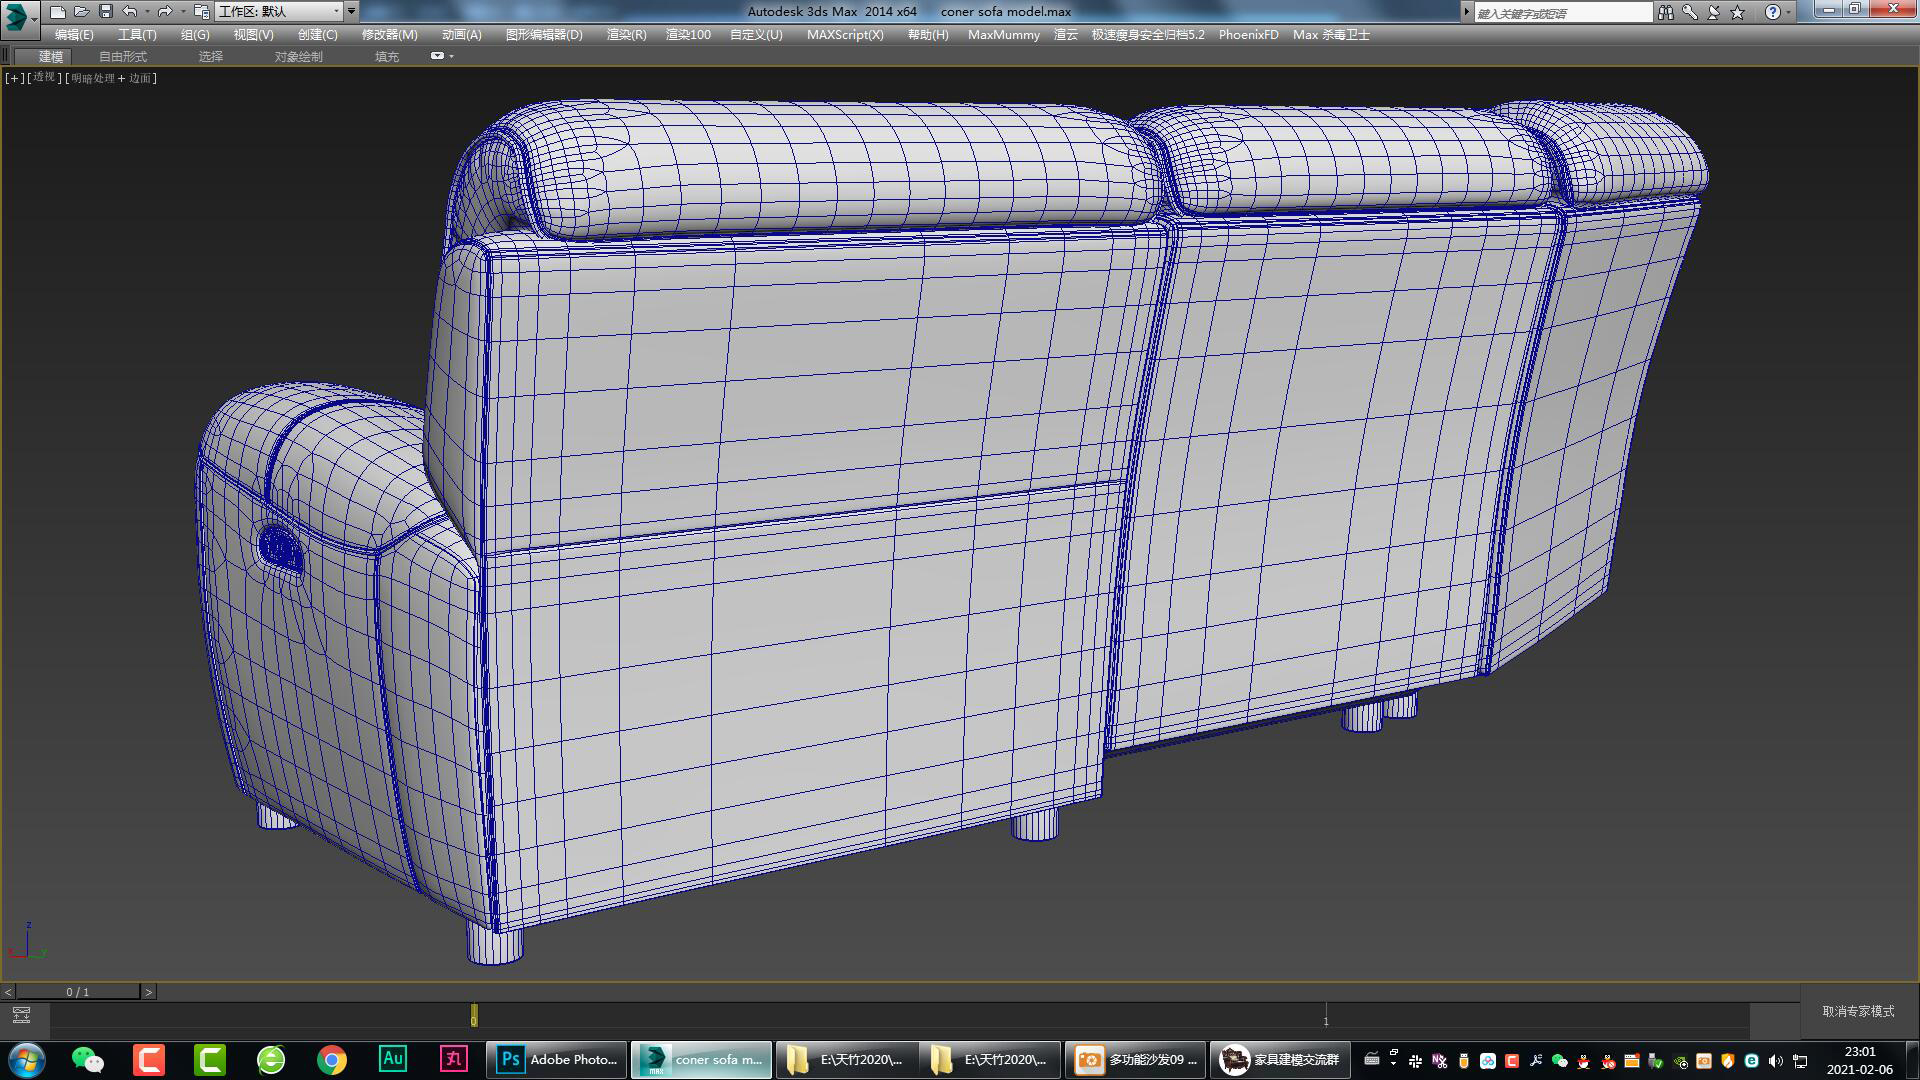The width and height of the screenshot is (1920, 1080).
Task: Open the 多功能沙发09 window from taskbar
Action: (1135, 1059)
